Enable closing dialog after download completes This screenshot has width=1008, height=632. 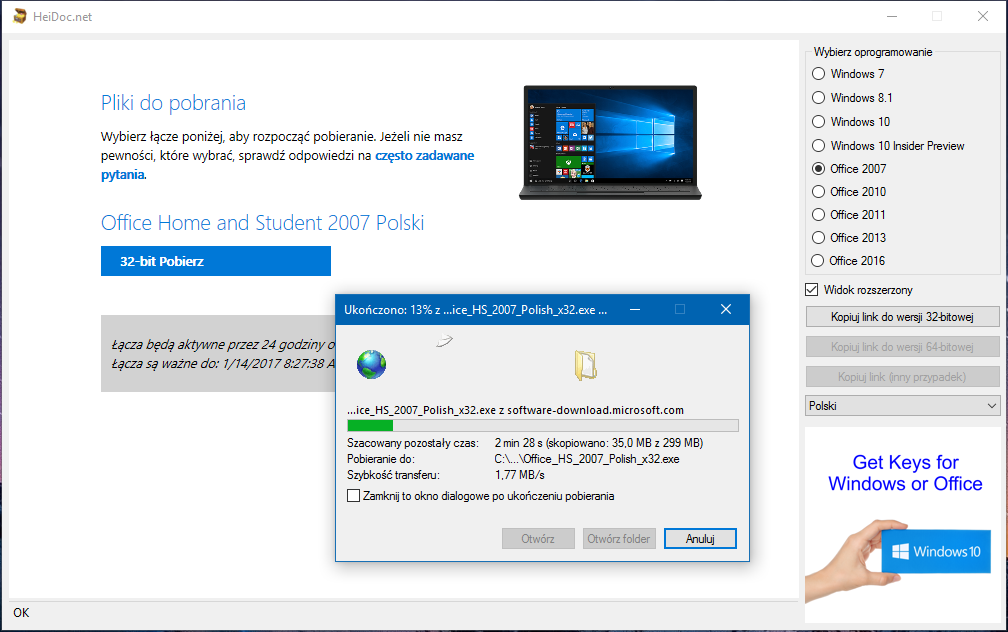(x=353, y=496)
